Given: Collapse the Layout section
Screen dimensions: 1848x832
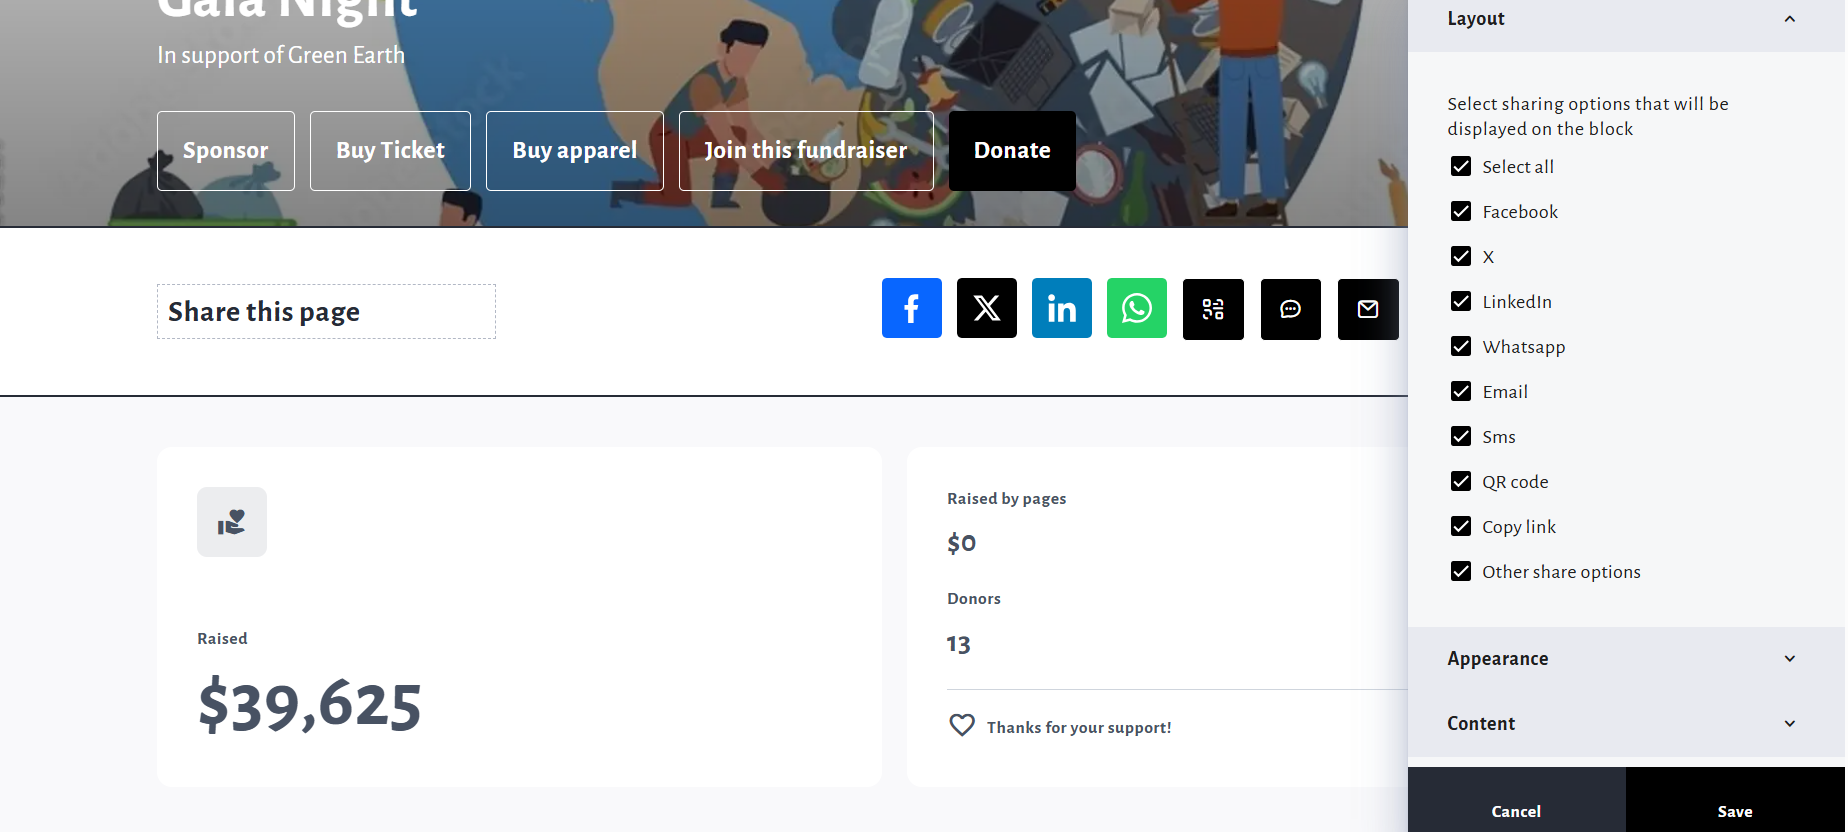Looking at the screenshot, I should (x=1789, y=19).
